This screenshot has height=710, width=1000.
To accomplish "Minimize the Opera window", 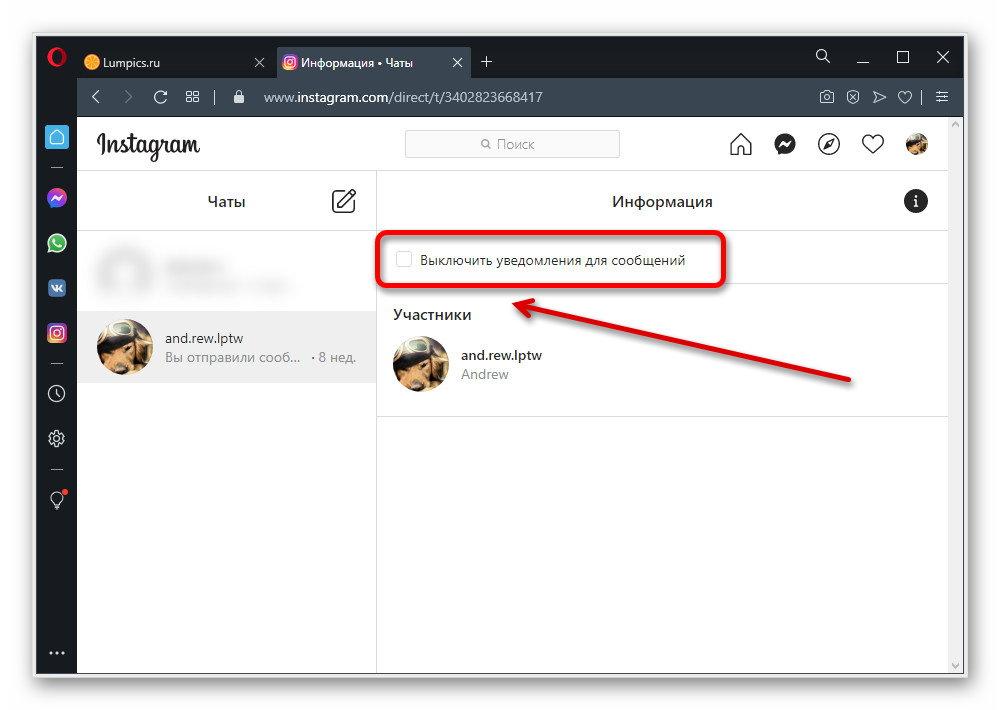I will [x=863, y=58].
